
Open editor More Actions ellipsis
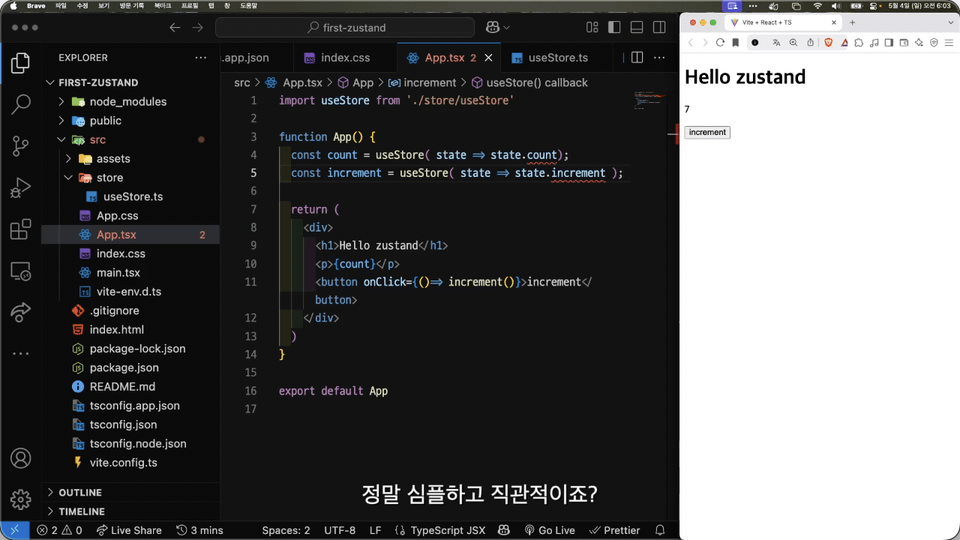point(659,58)
